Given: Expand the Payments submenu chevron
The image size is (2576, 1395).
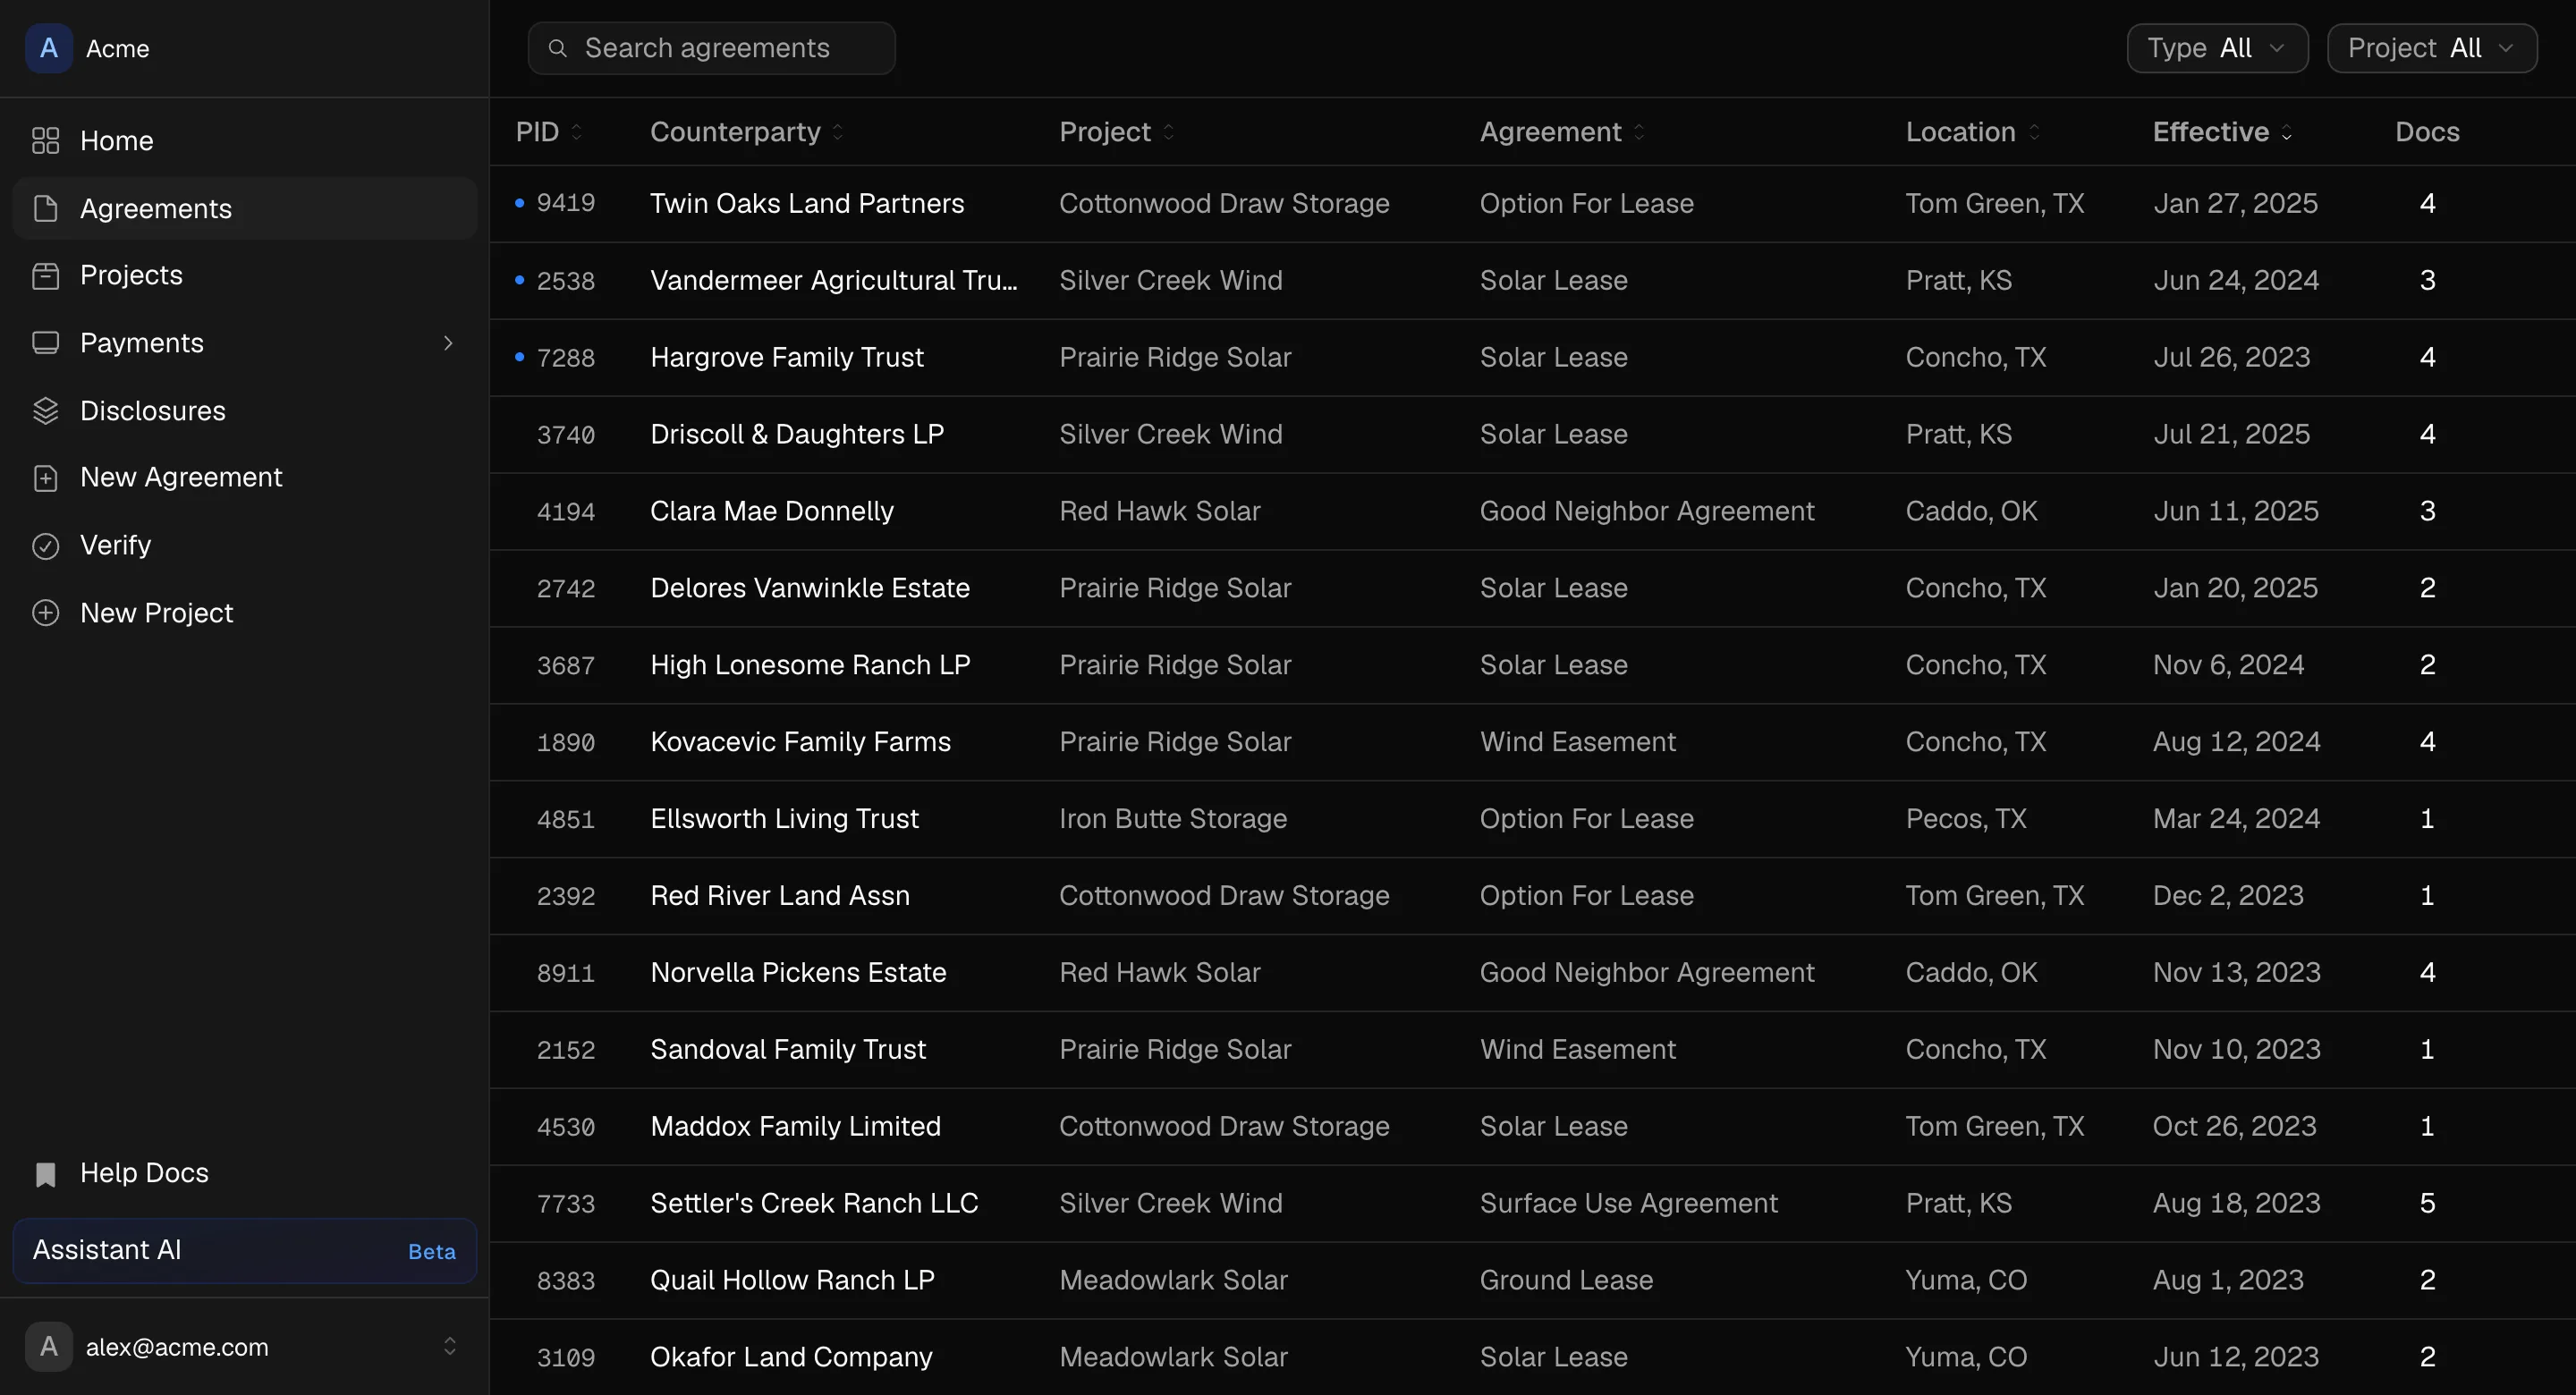Looking at the screenshot, I should click(448, 343).
